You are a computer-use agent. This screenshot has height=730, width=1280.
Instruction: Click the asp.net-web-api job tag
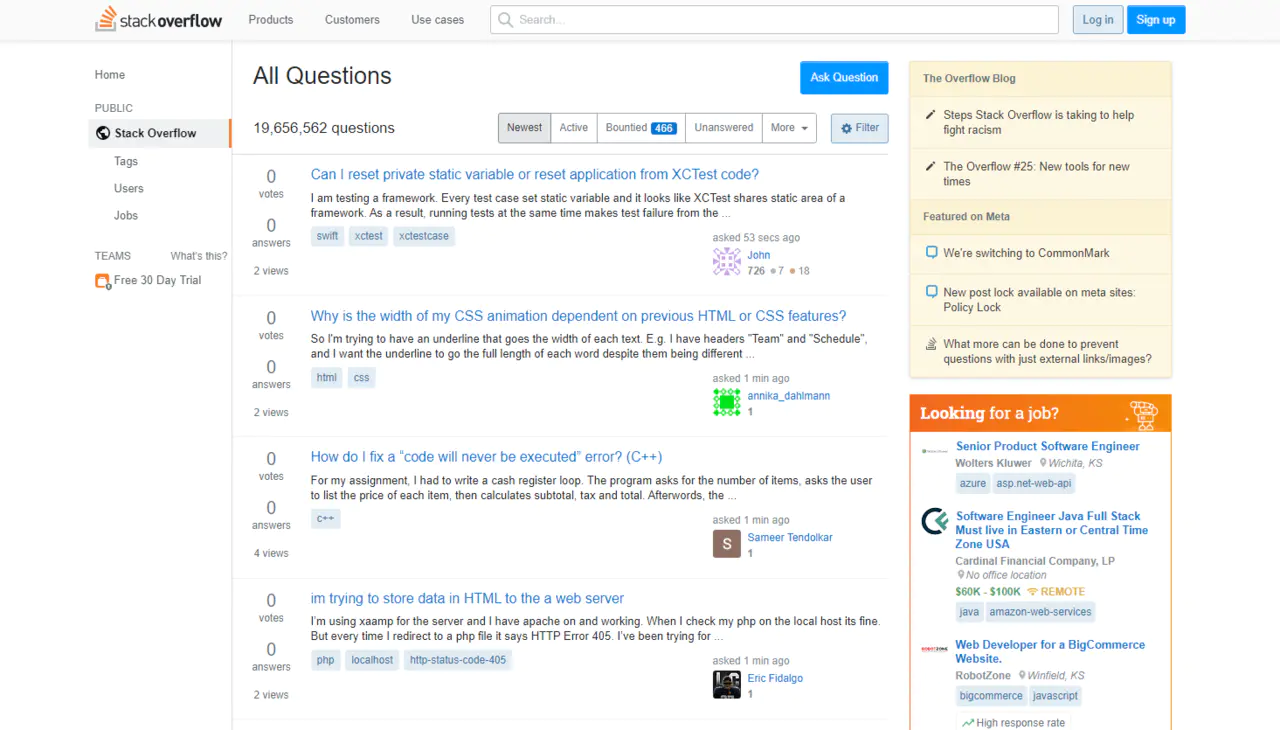1034,483
